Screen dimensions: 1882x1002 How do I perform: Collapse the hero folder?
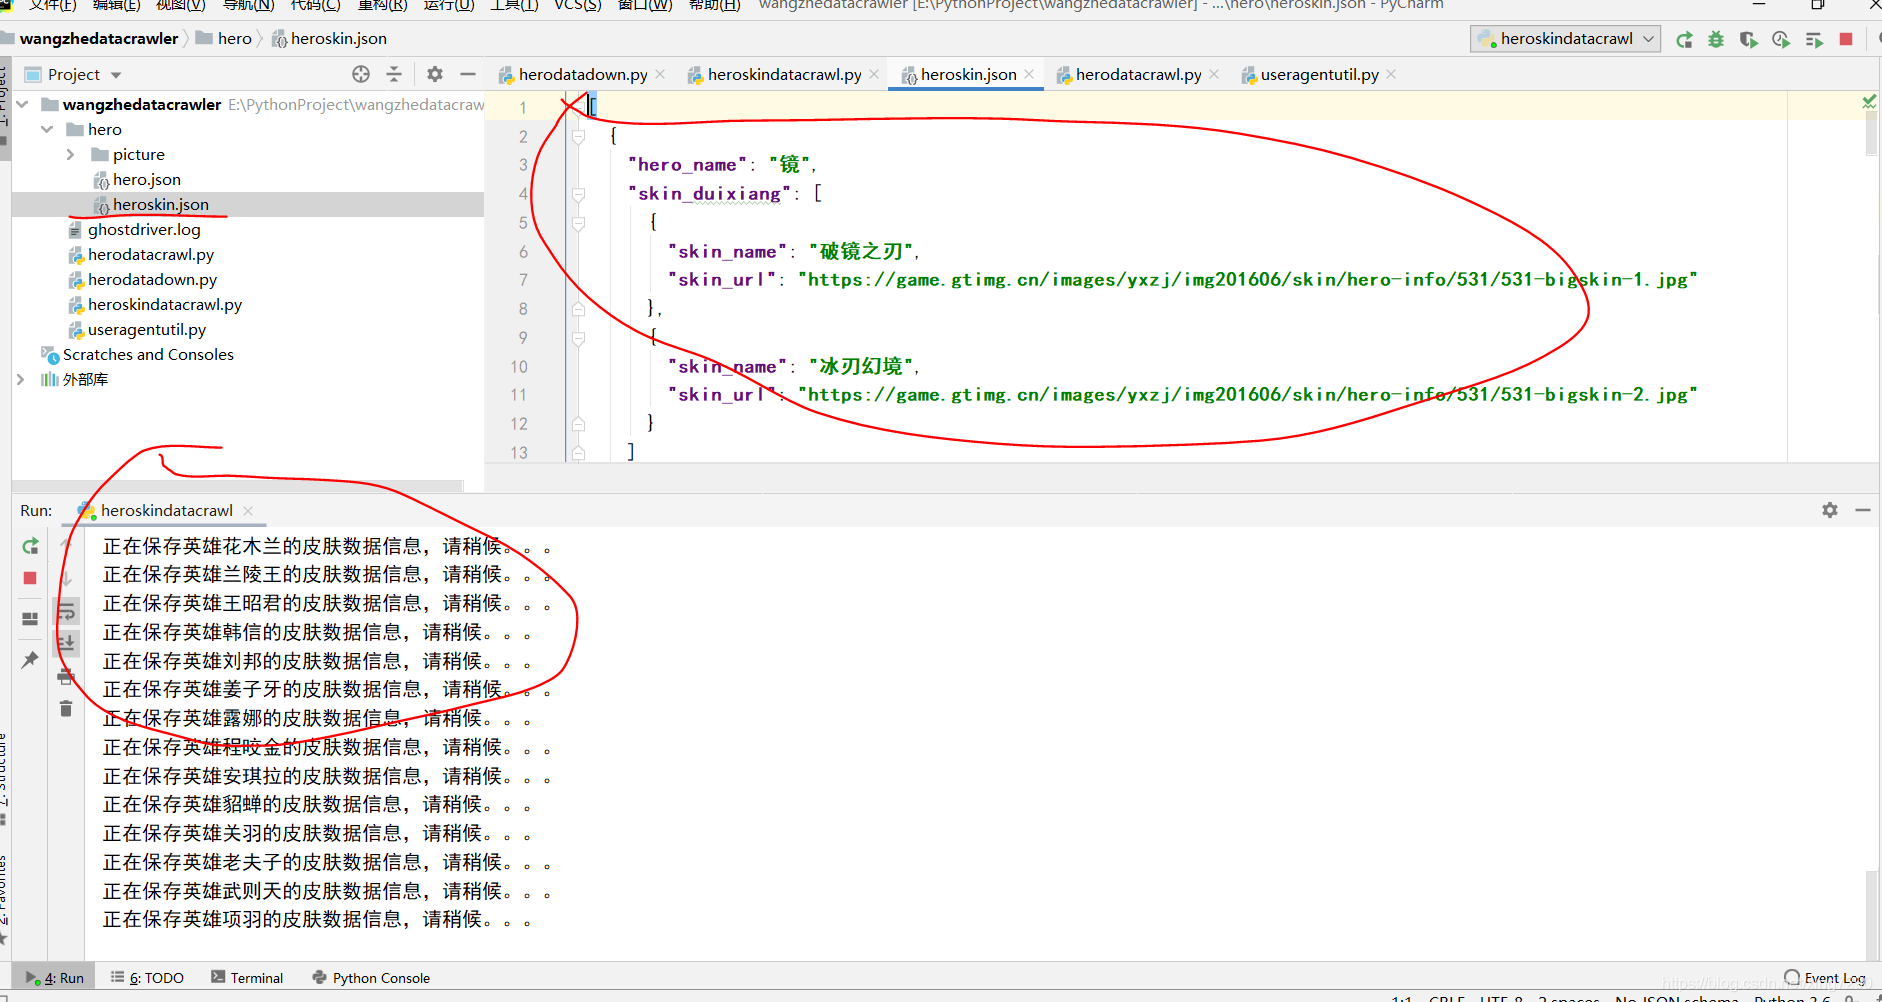pyautogui.click(x=47, y=129)
